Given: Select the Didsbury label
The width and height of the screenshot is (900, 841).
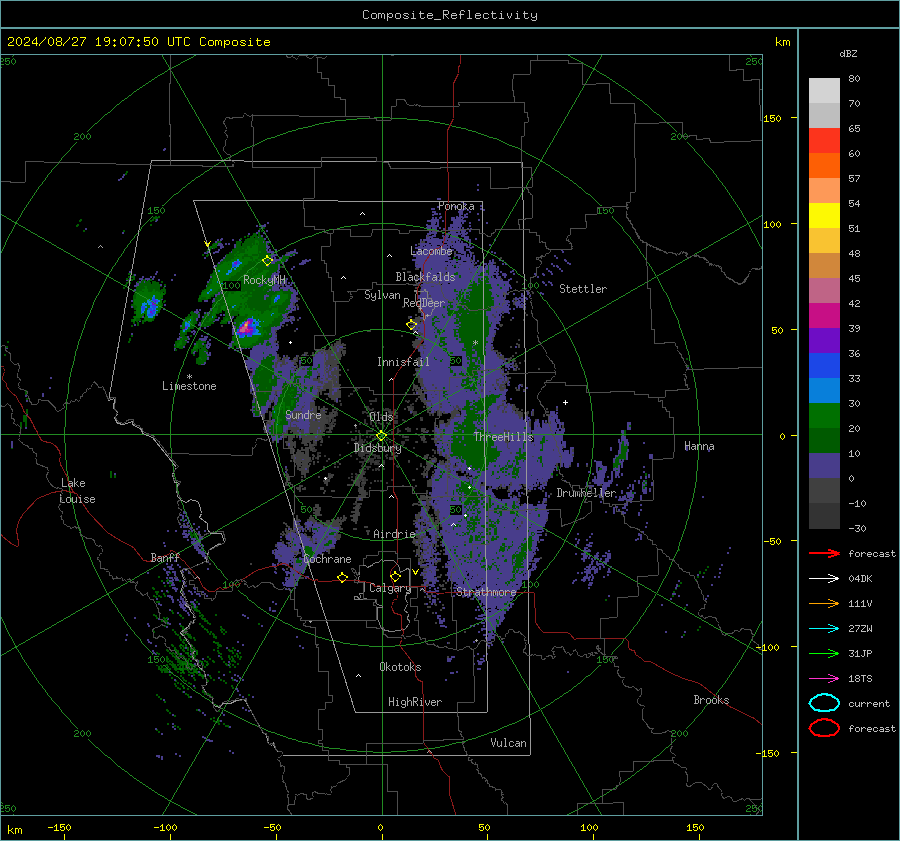Looking at the screenshot, I should point(377,448).
